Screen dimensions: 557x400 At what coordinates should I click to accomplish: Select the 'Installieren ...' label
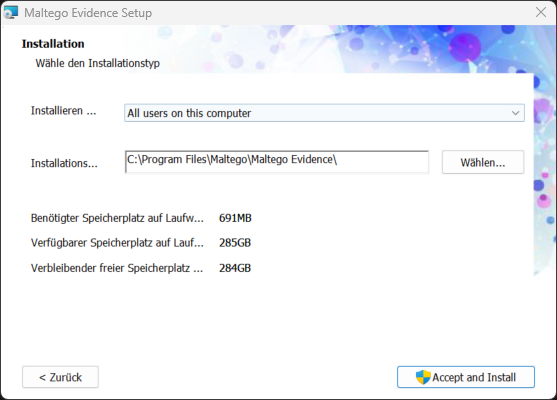click(x=64, y=111)
